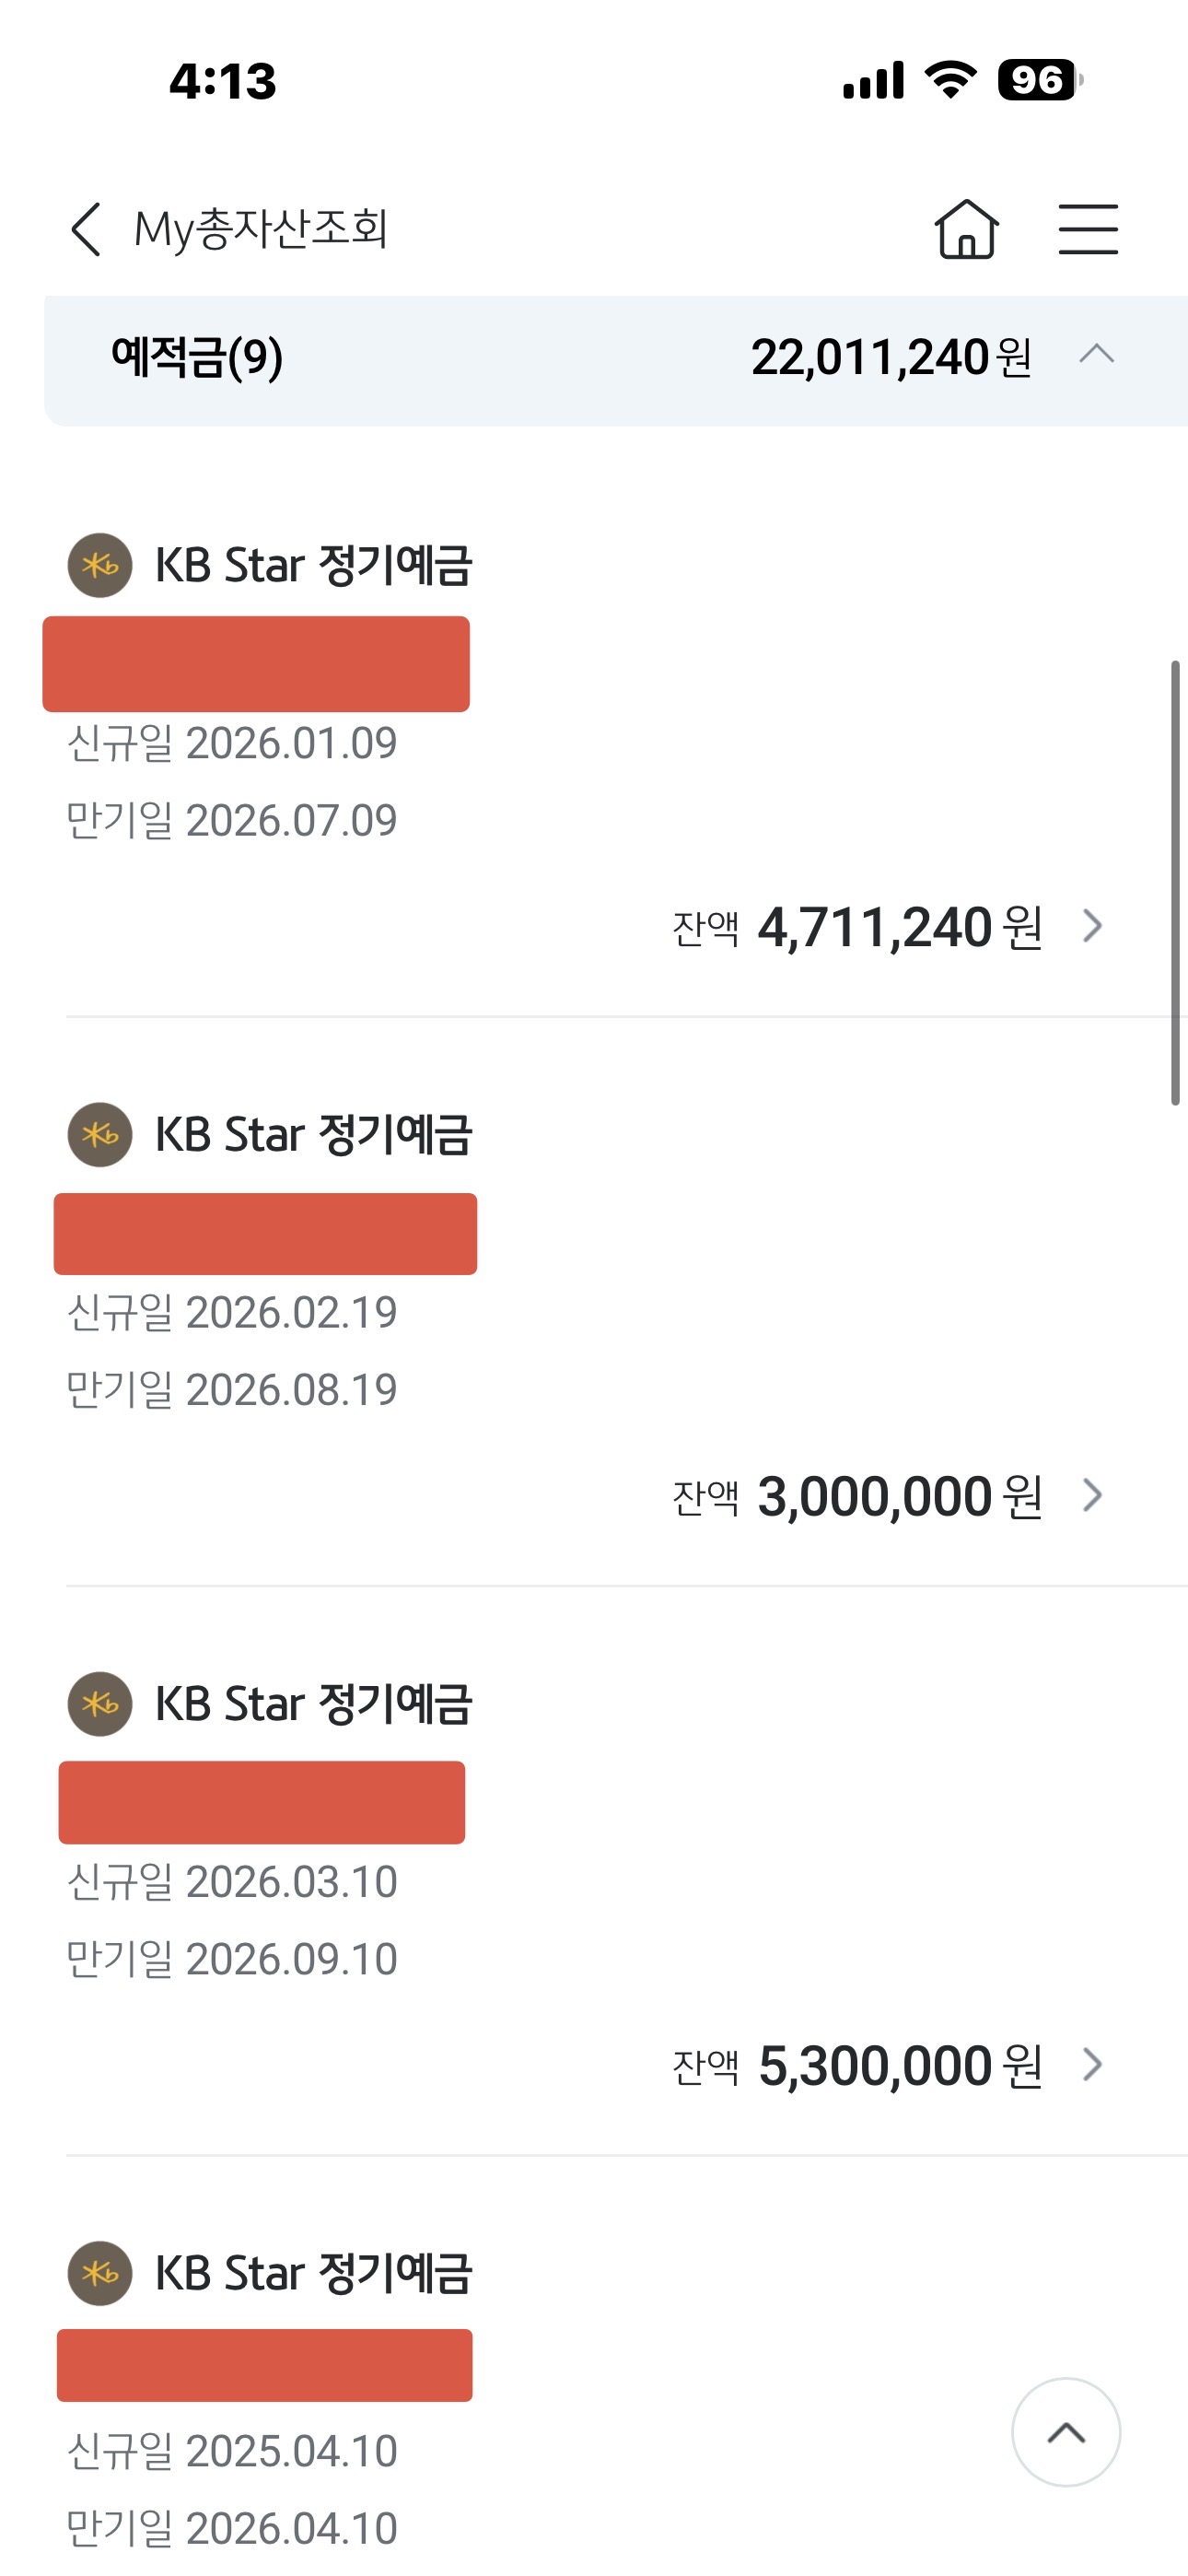This screenshot has height=2576, width=1188.
Task: Tap the battery indicator in status bar
Action: (x=1040, y=80)
